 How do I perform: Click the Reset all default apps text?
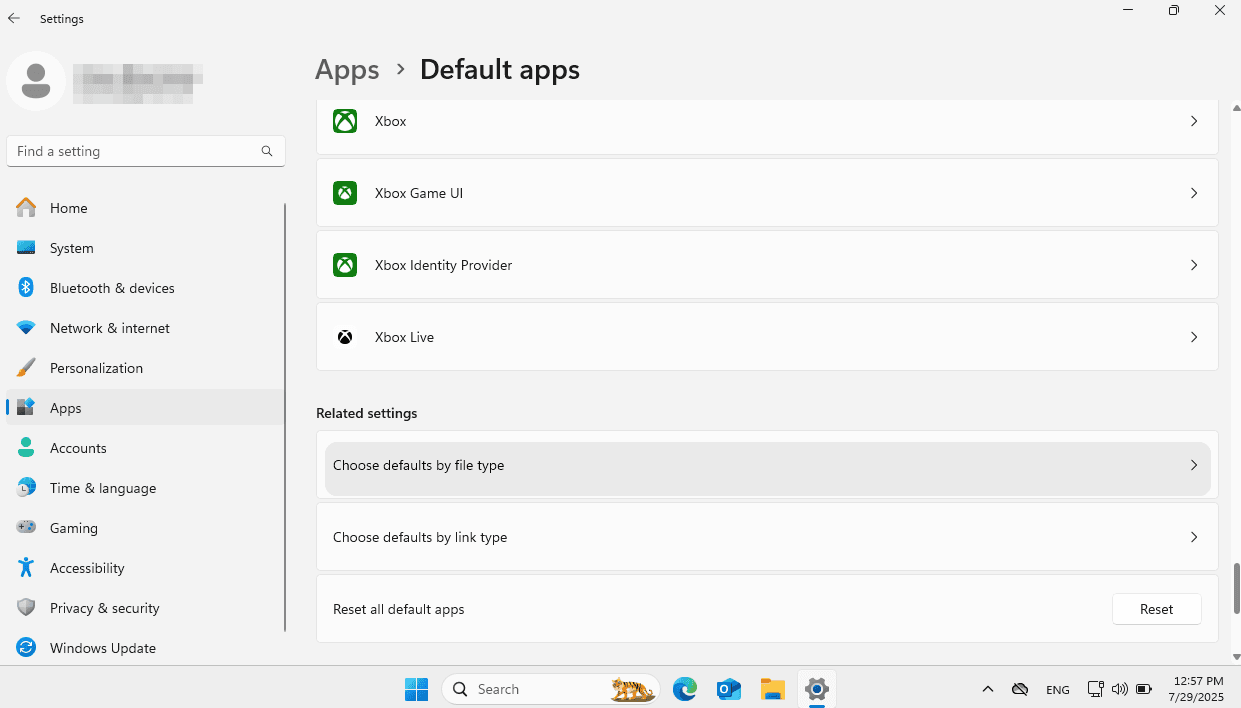coord(398,609)
